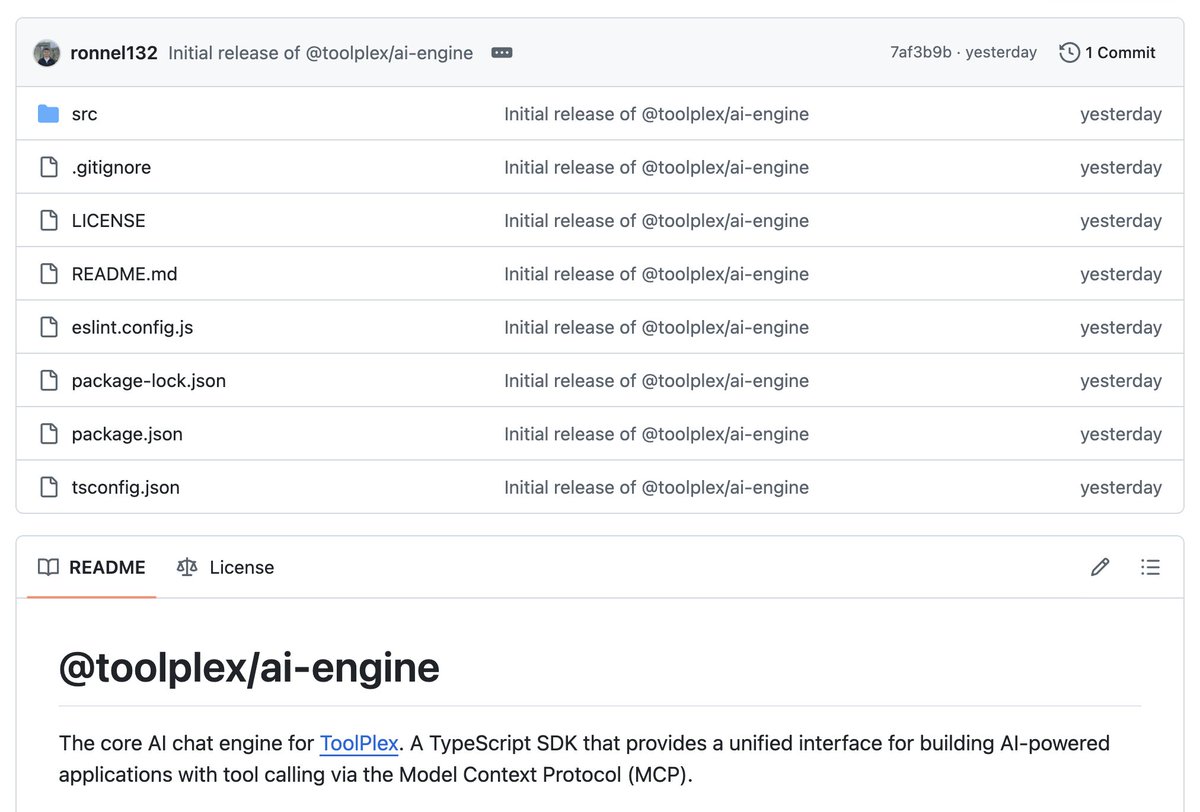This screenshot has height=812, width=1200.
Task: Open the README.md file
Action: [124, 274]
